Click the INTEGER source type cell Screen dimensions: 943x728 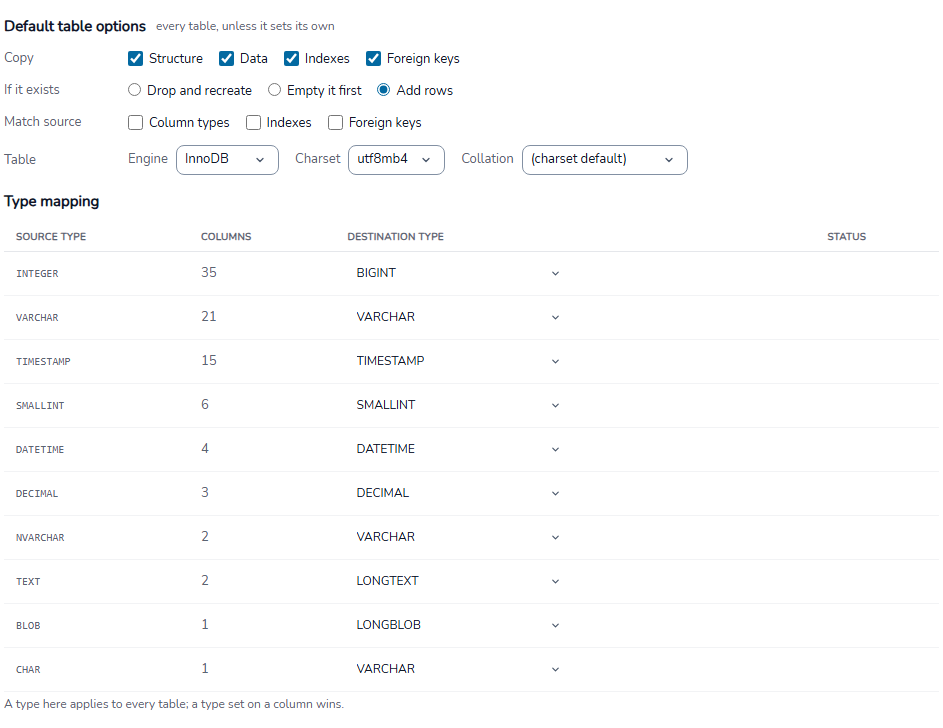click(37, 274)
